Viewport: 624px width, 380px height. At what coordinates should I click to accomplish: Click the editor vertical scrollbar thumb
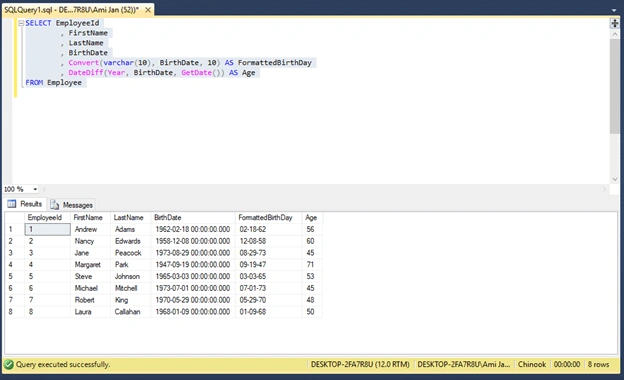pyautogui.click(x=614, y=86)
